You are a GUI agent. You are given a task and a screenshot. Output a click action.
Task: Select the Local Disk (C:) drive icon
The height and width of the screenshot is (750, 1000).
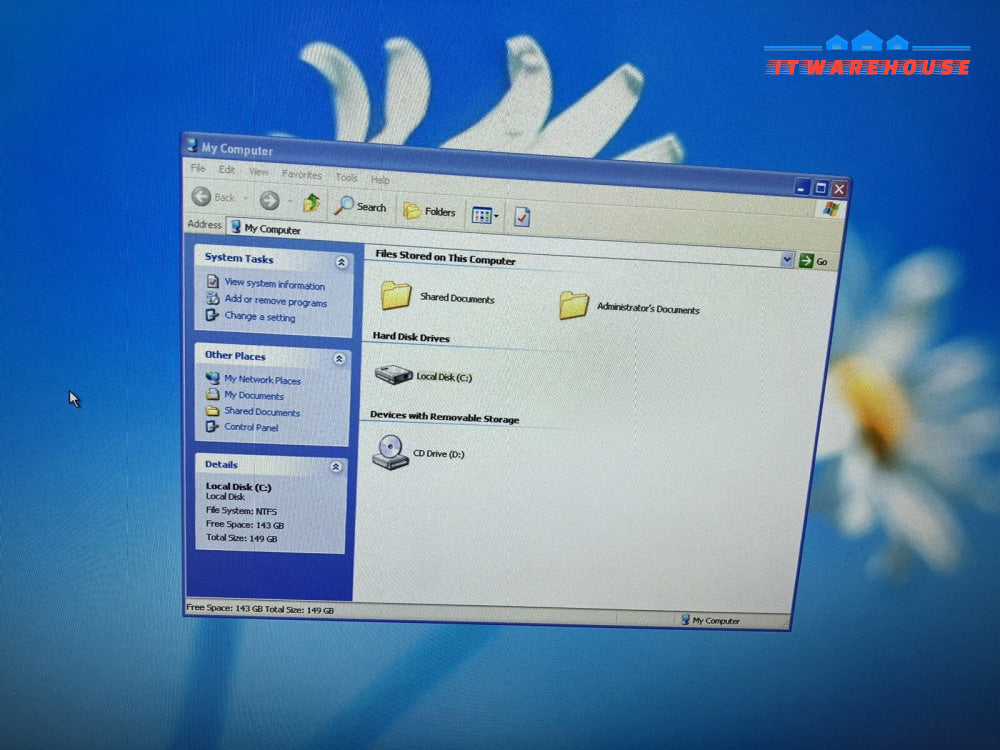point(393,374)
